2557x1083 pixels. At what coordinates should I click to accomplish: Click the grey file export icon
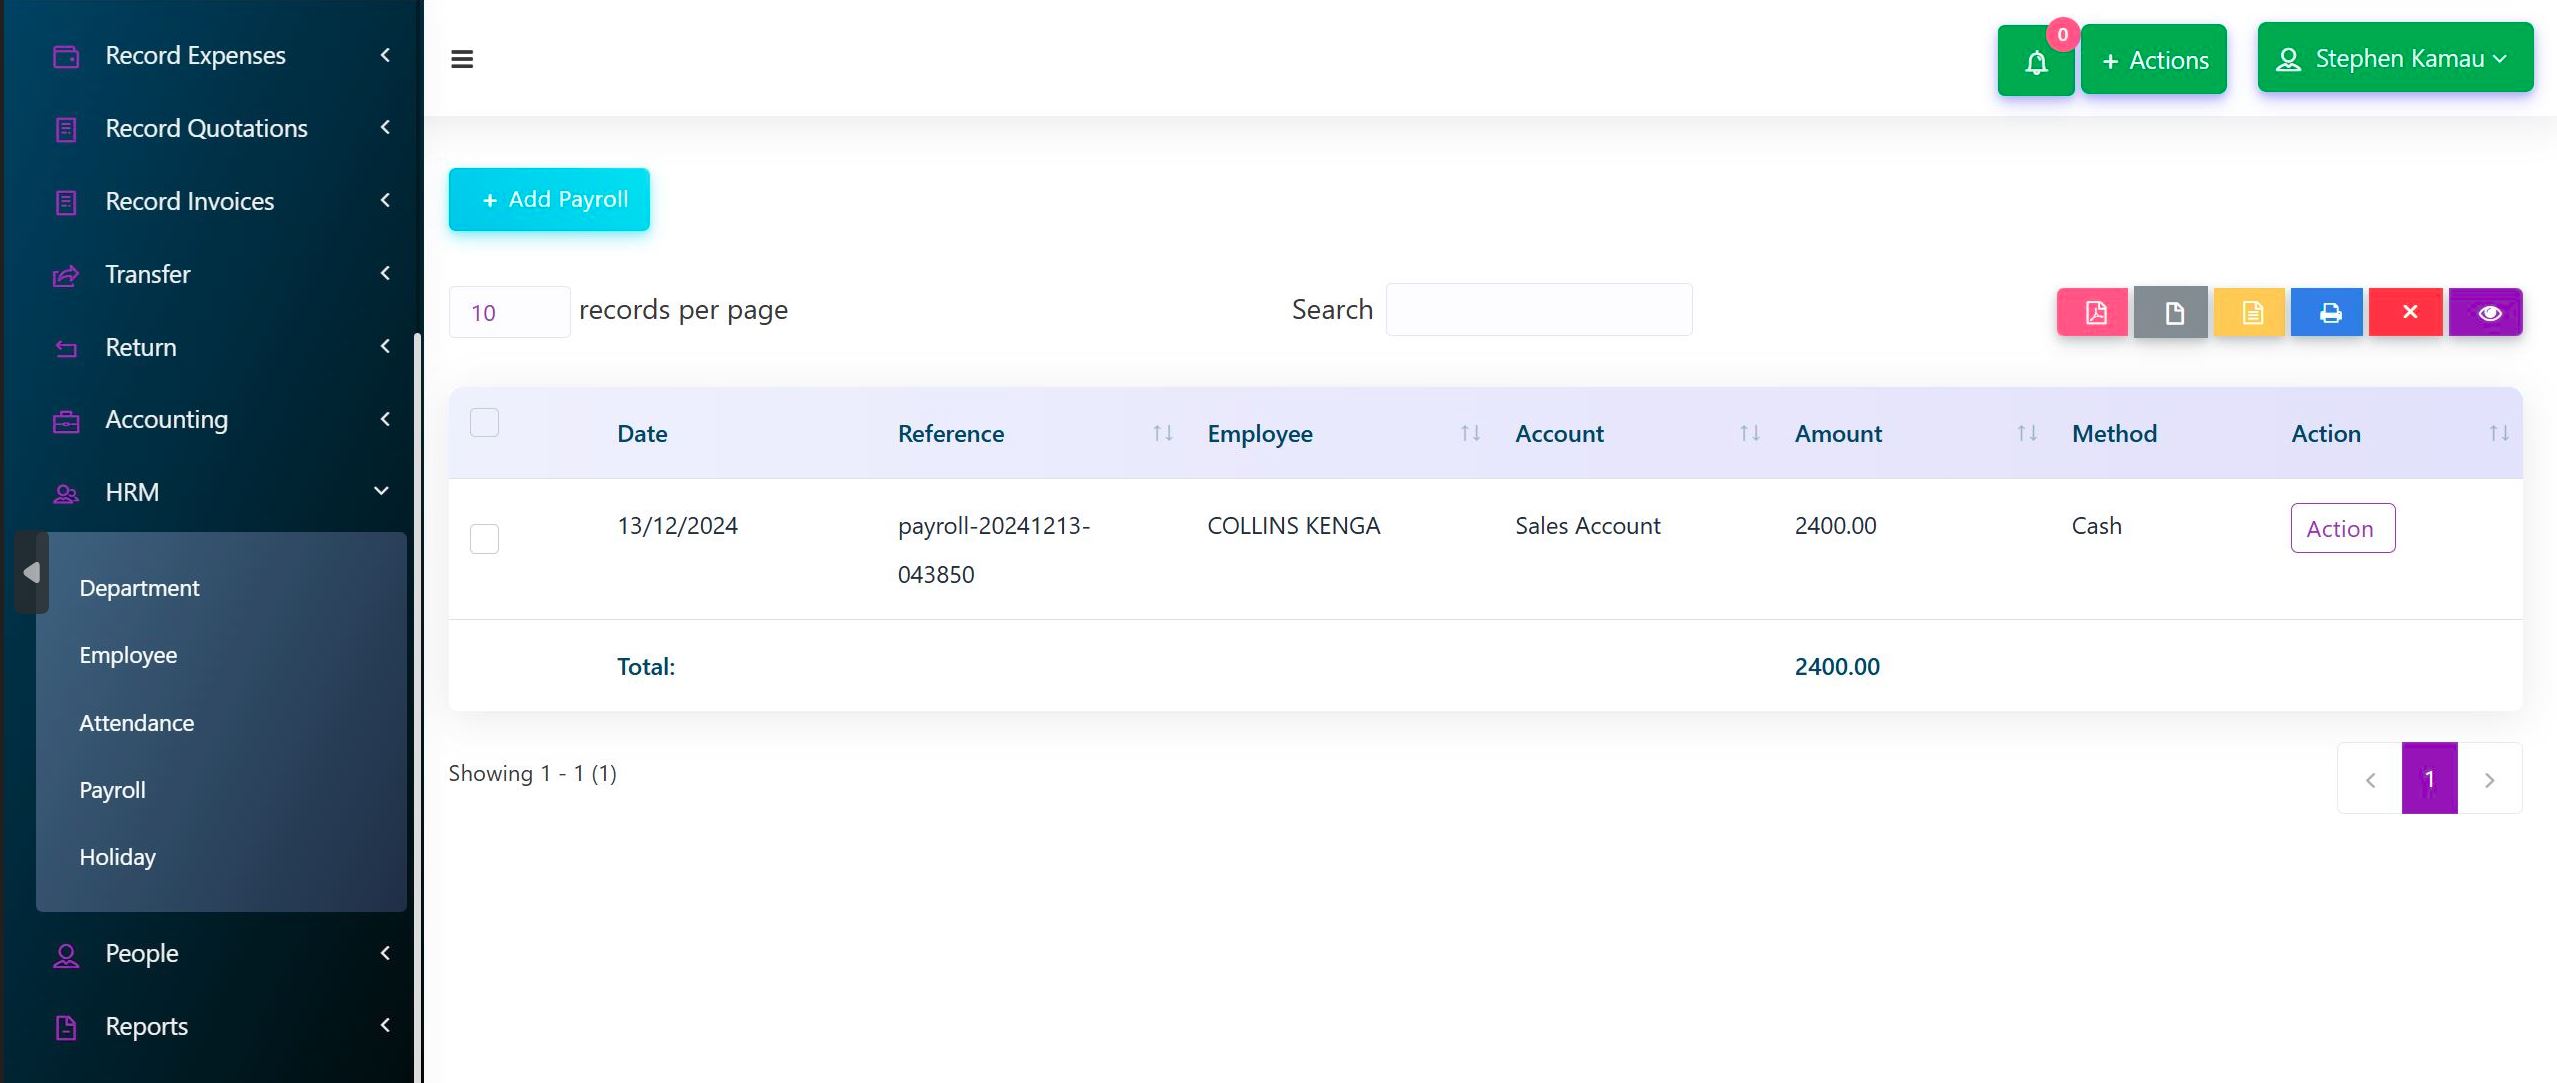coord(2171,313)
